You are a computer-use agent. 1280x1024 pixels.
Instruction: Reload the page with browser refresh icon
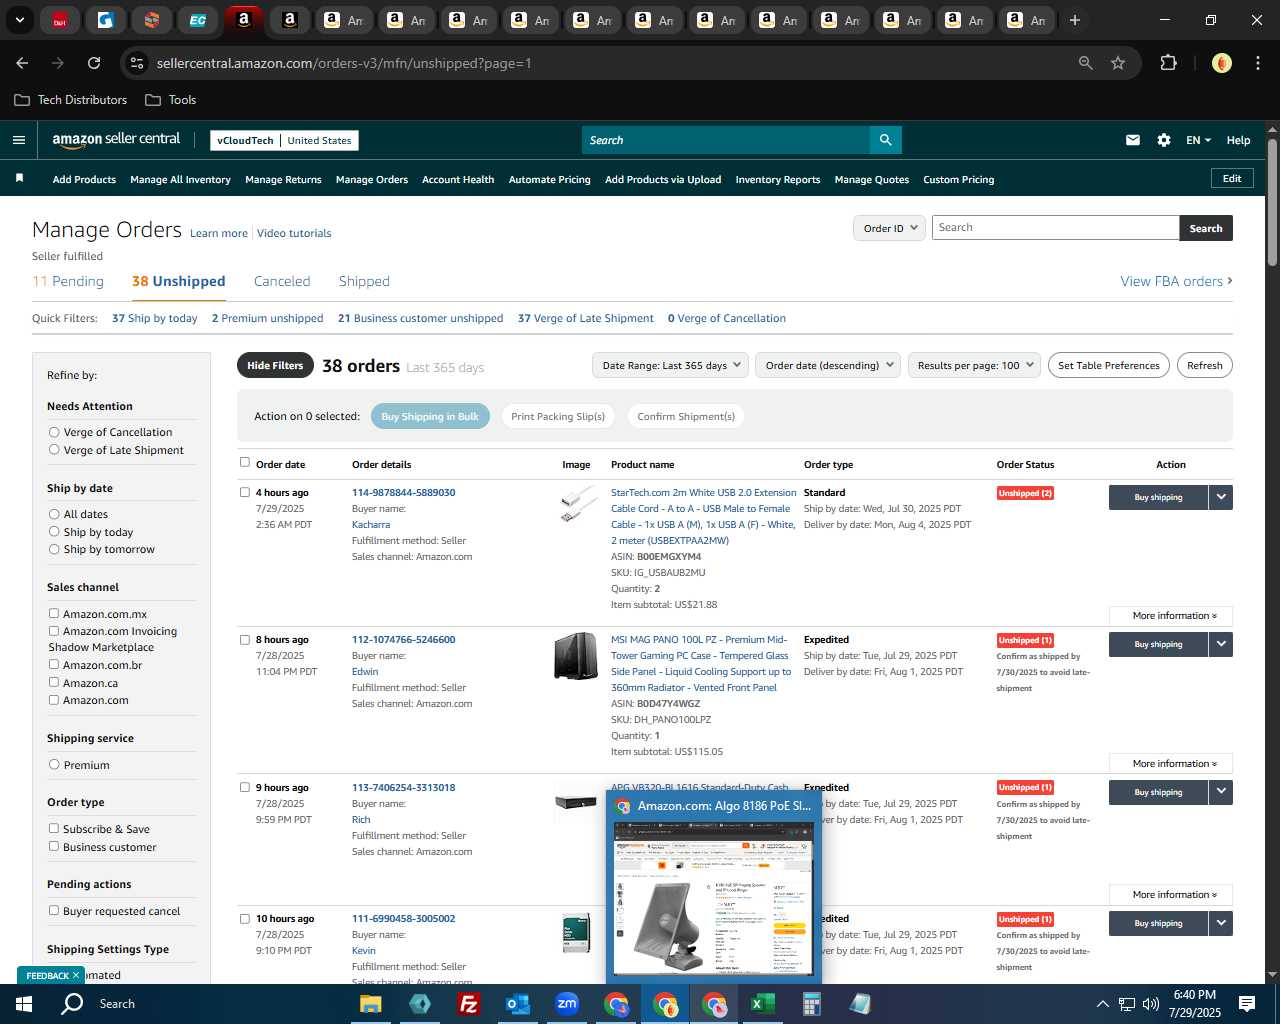(x=94, y=63)
